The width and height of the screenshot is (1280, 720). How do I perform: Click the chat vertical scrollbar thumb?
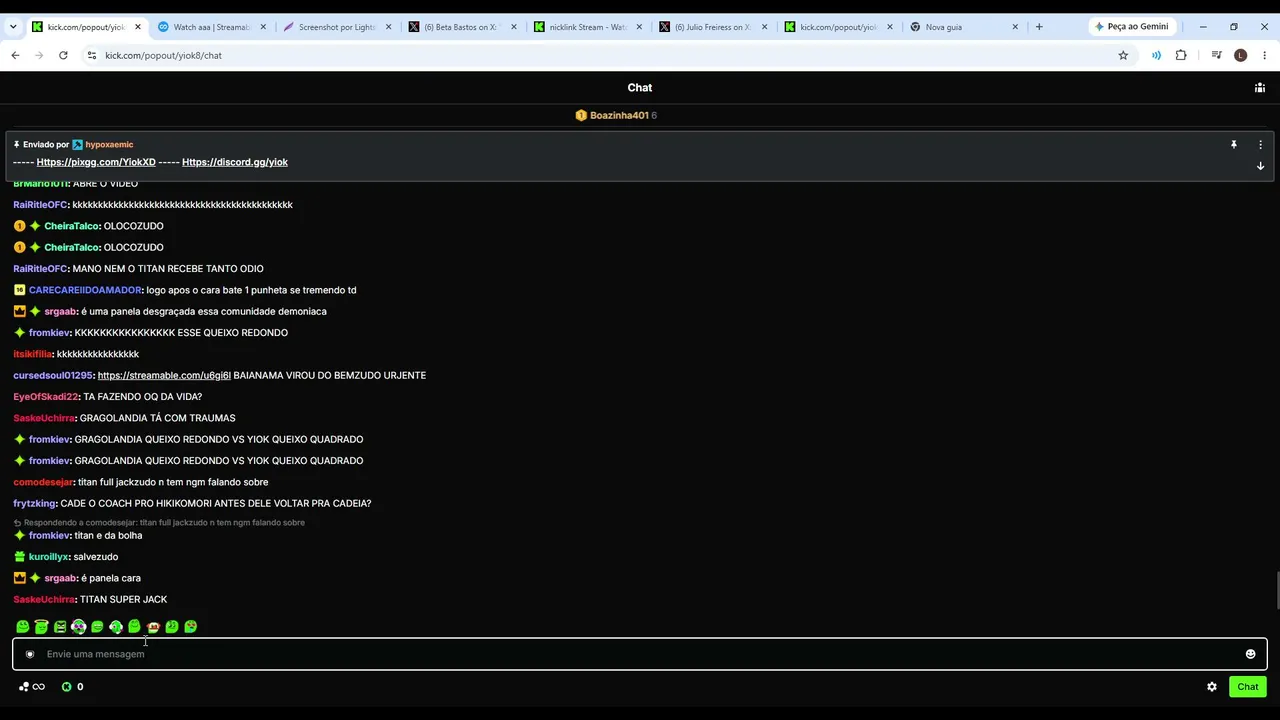1276,590
